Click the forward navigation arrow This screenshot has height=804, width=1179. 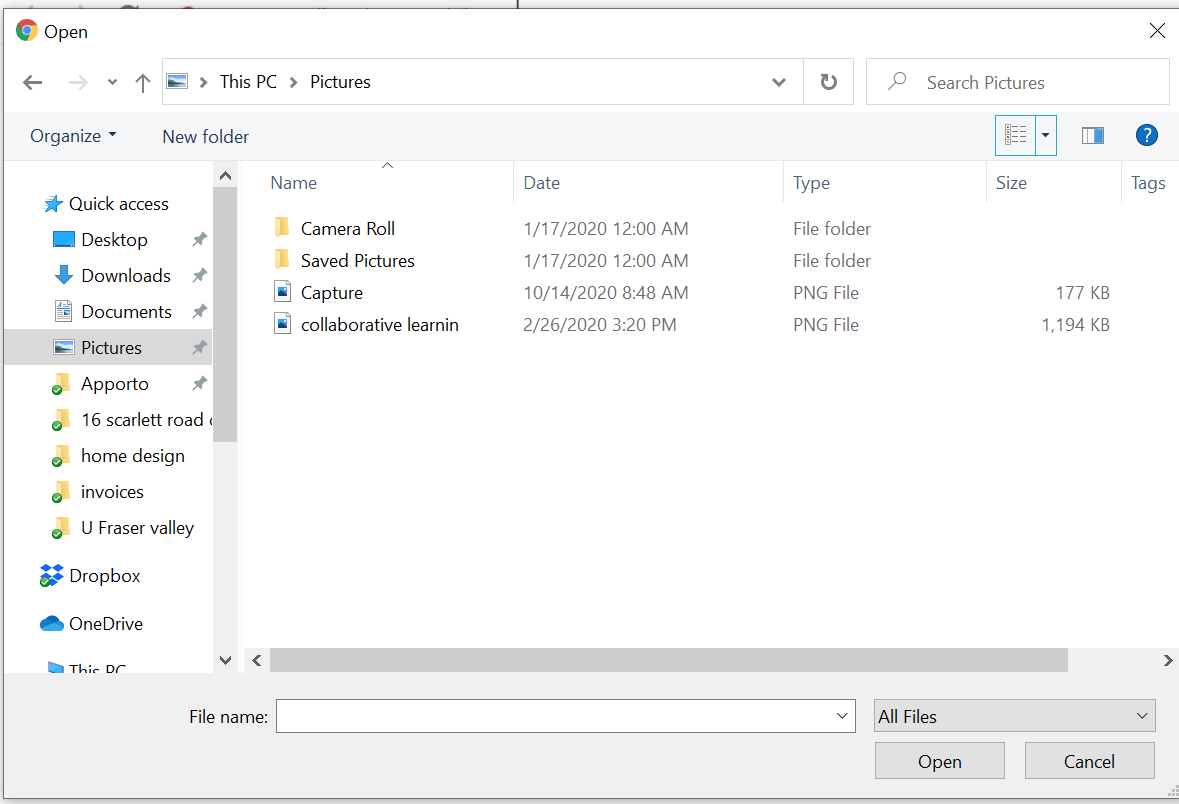point(78,82)
